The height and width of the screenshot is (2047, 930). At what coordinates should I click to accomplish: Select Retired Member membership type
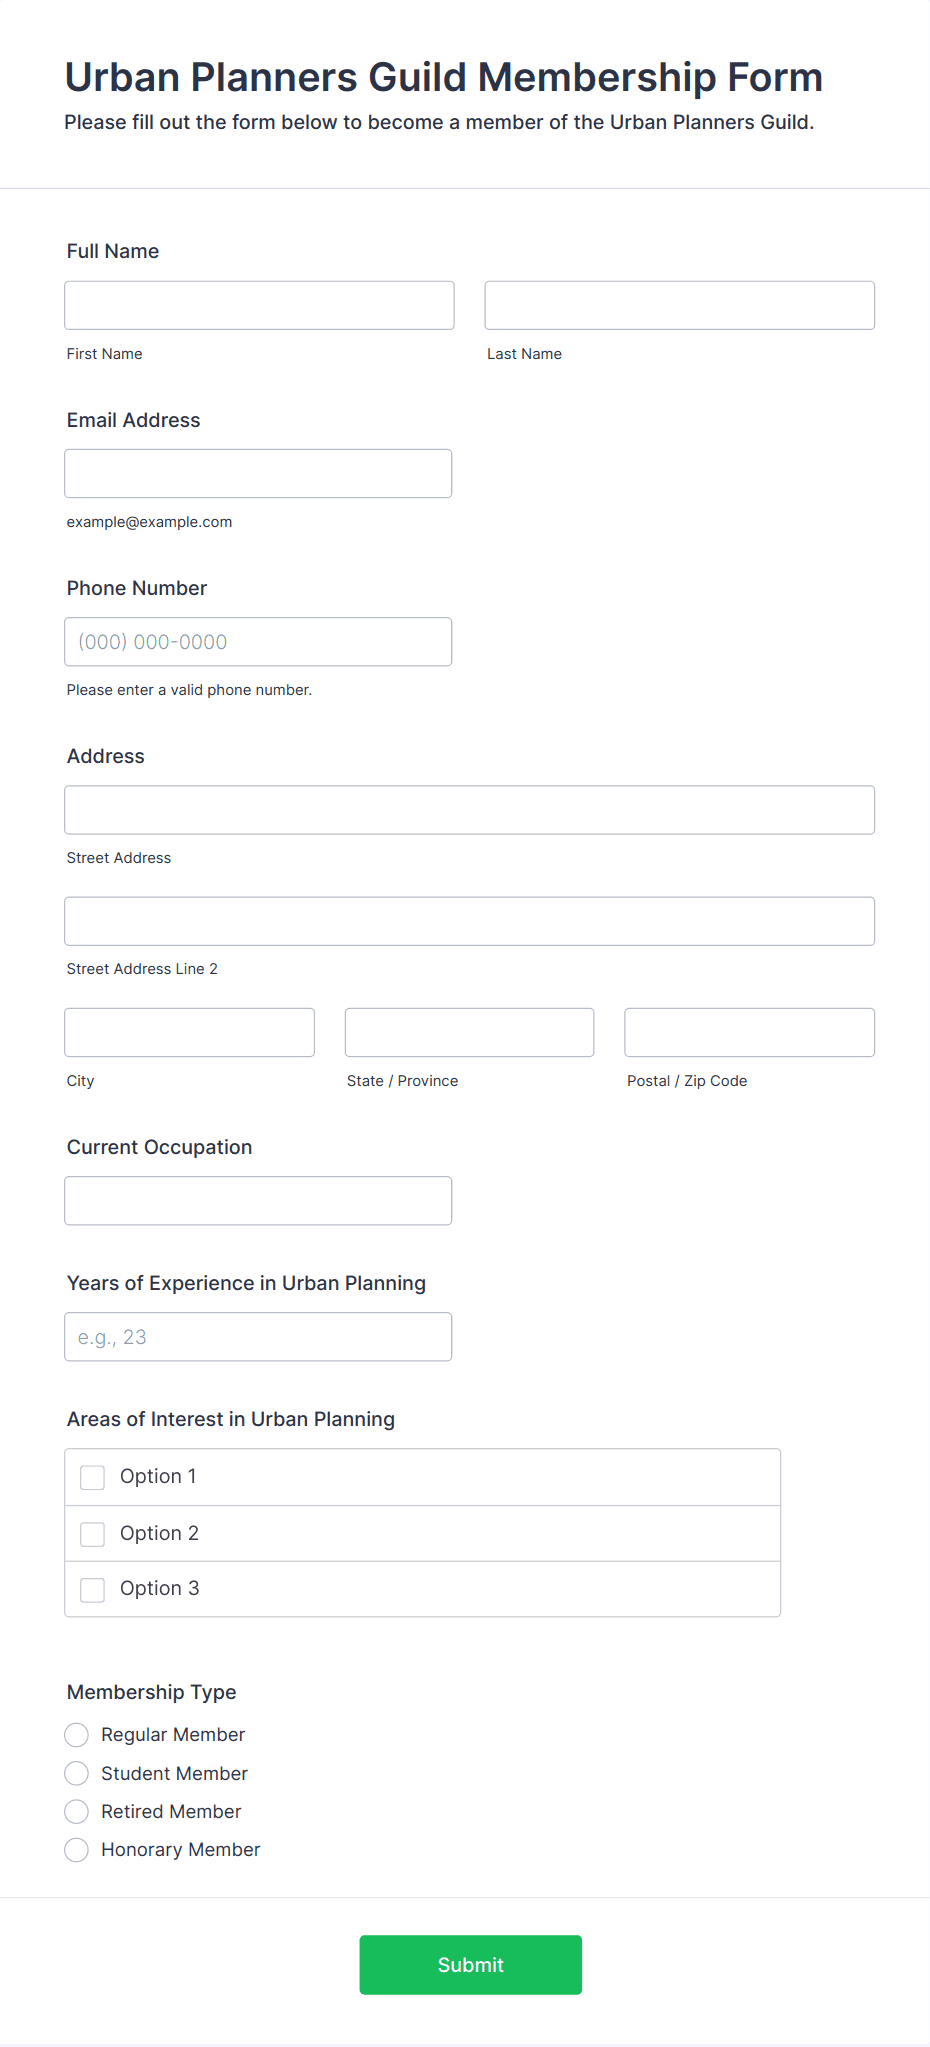click(x=76, y=1811)
